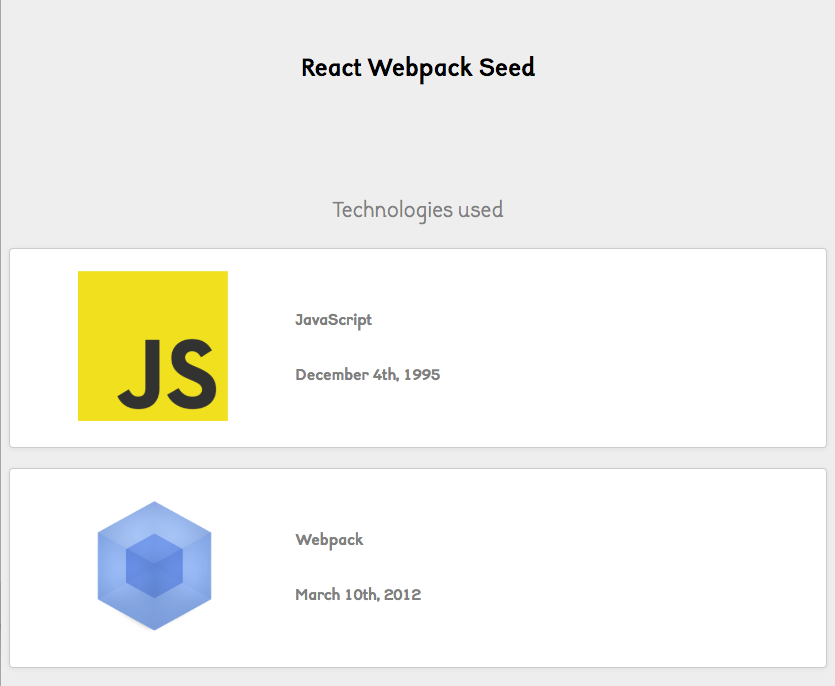This screenshot has height=686, width=835.
Task: Click the word Webpack in the page title
Action: coord(420,69)
